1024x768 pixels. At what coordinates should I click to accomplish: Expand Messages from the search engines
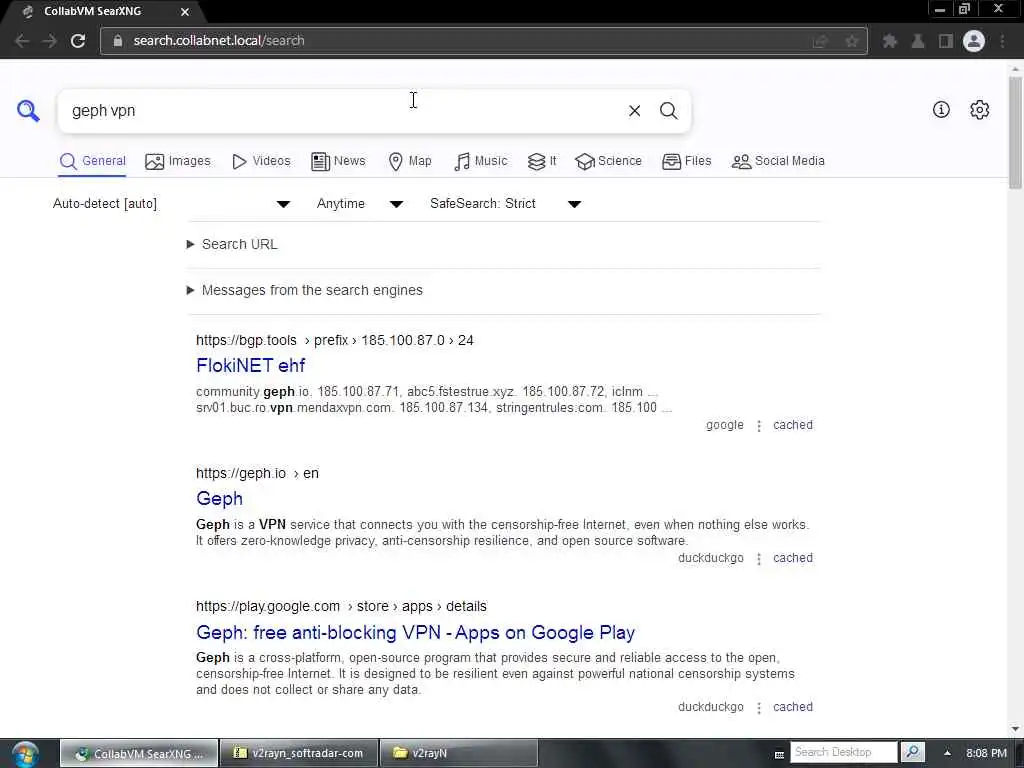[x=305, y=290]
